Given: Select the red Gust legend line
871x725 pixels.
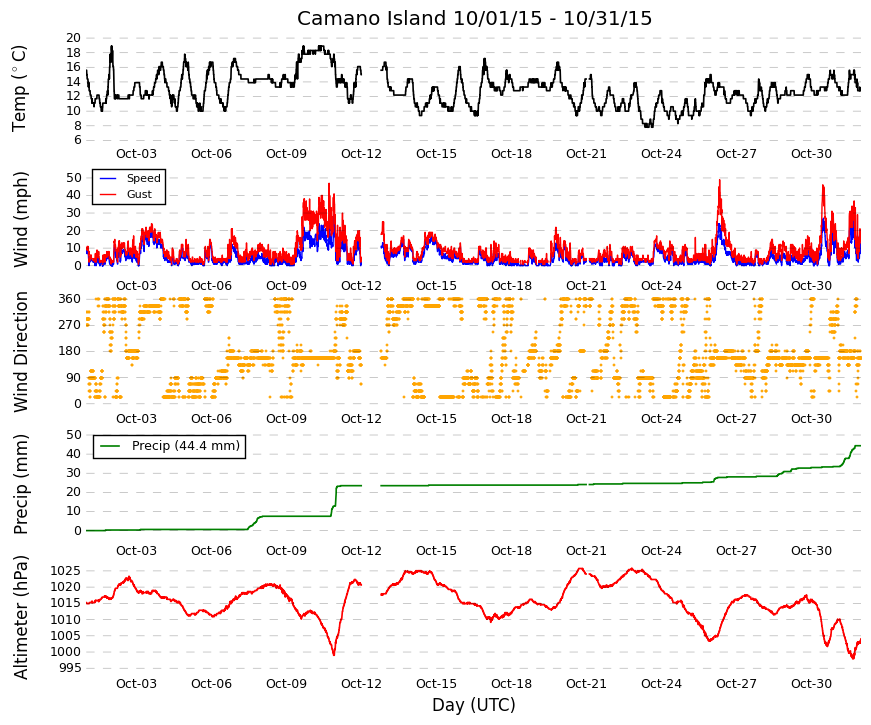Looking at the screenshot, I should [x=108, y=194].
